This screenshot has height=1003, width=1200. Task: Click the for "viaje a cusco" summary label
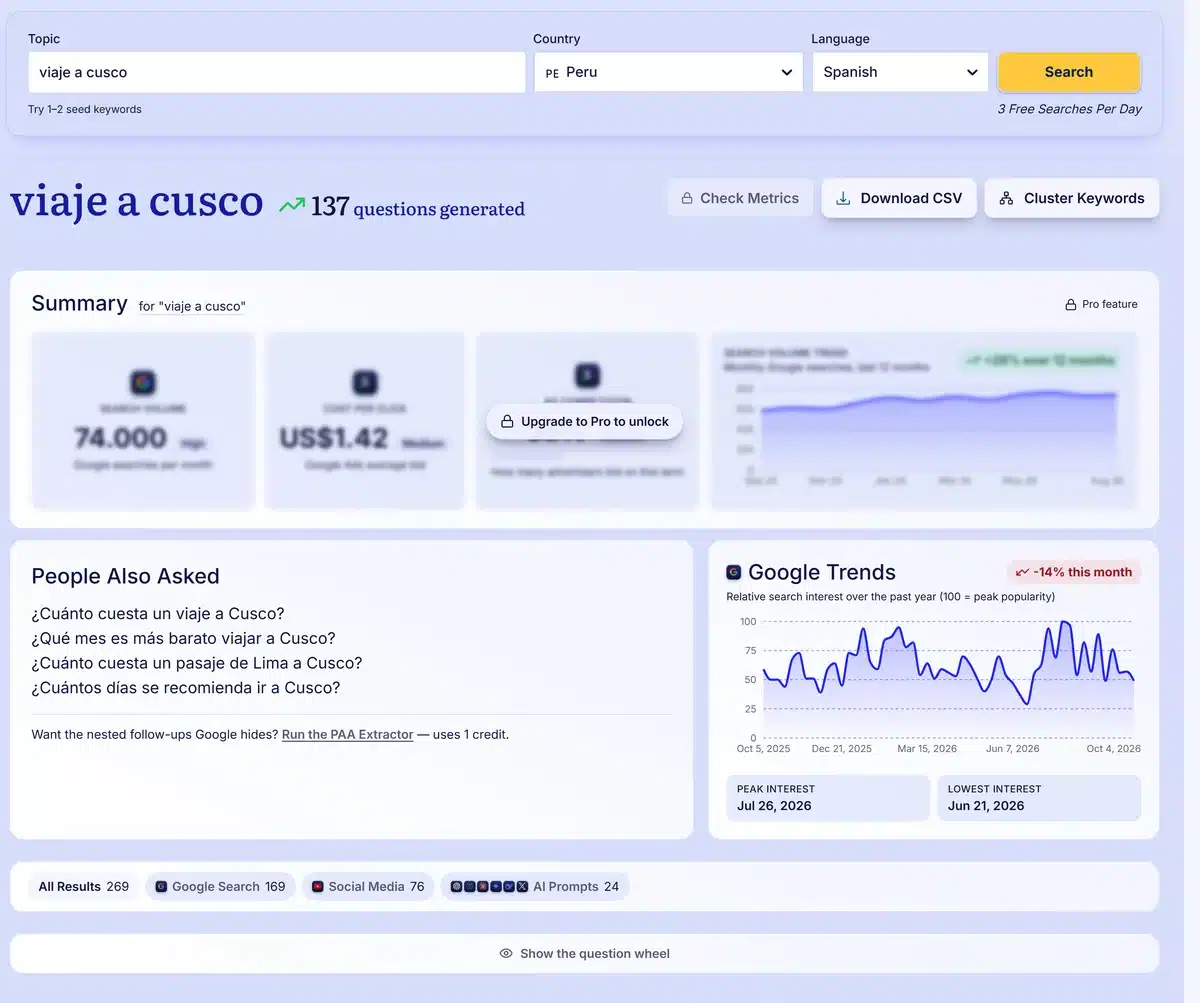point(191,306)
